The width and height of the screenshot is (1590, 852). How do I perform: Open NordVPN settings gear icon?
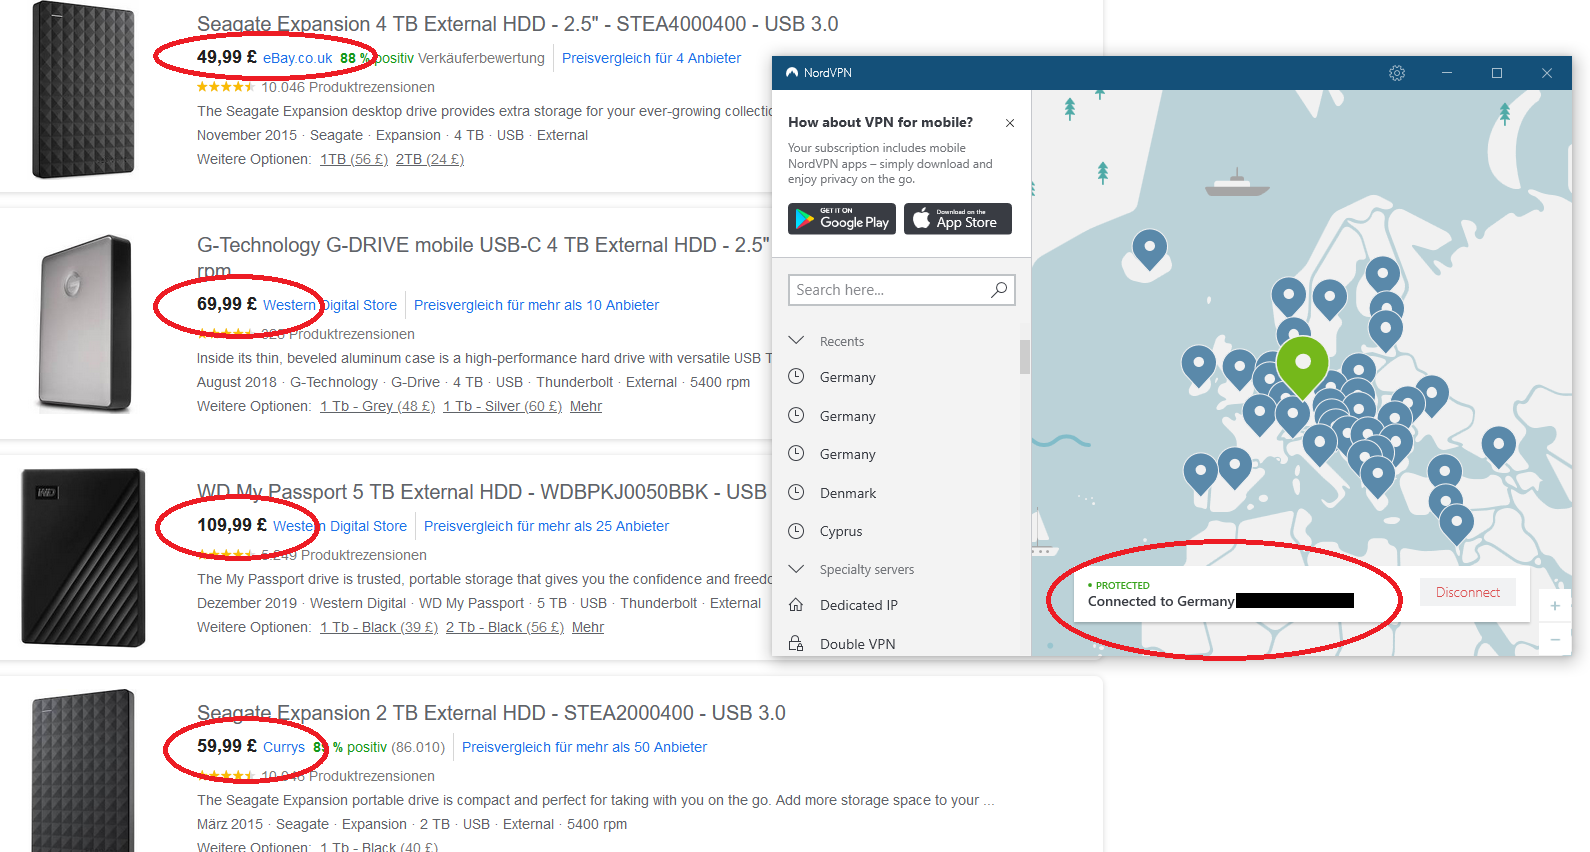(x=1397, y=73)
